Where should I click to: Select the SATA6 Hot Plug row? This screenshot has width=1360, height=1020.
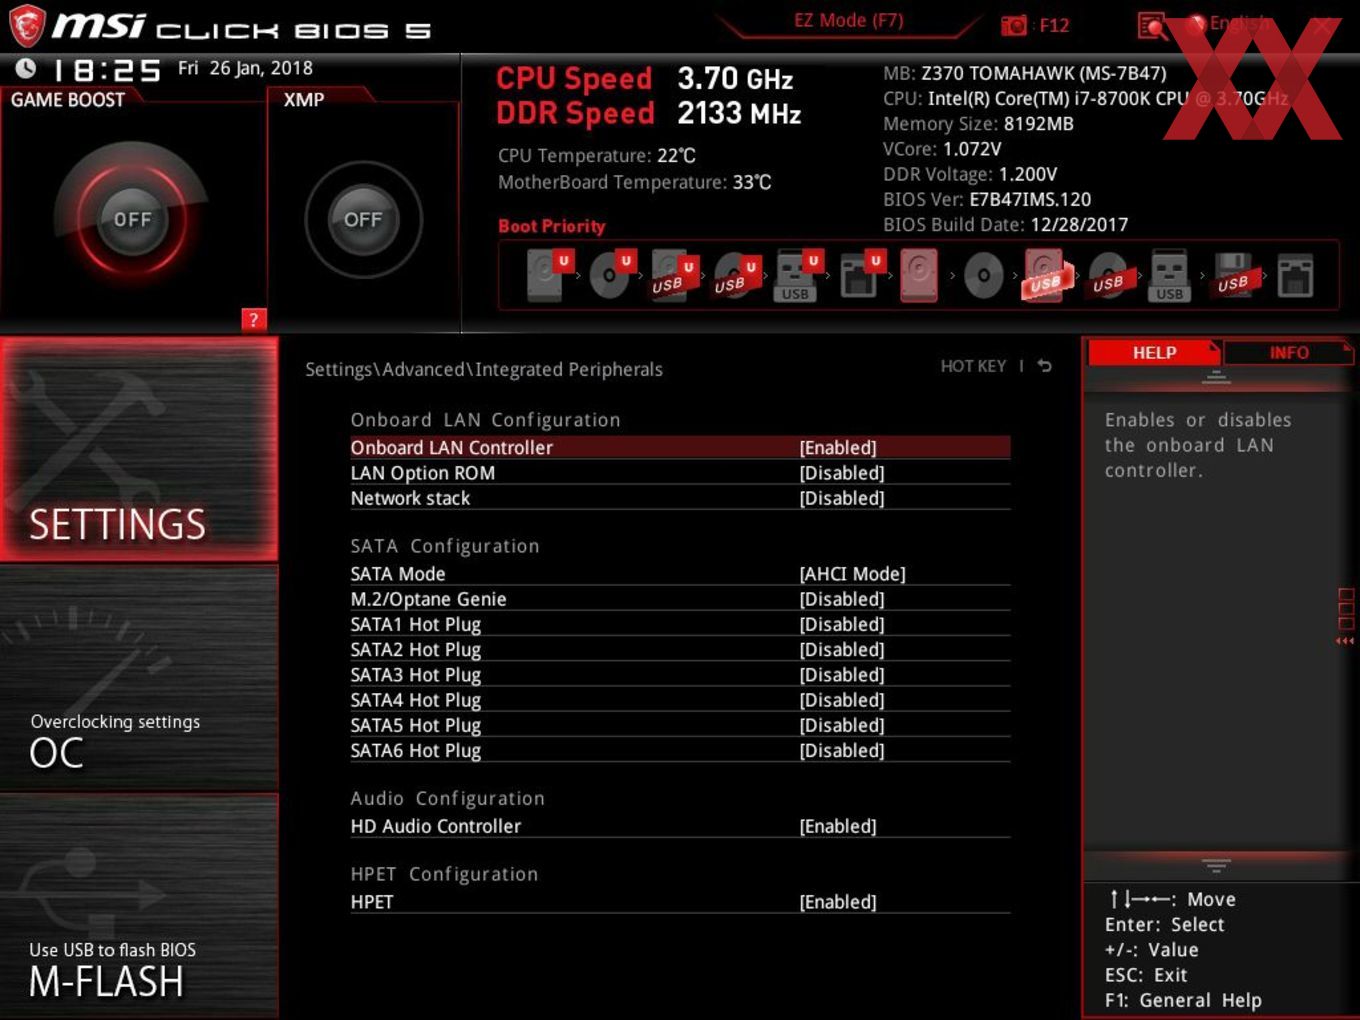click(x=680, y=750)
